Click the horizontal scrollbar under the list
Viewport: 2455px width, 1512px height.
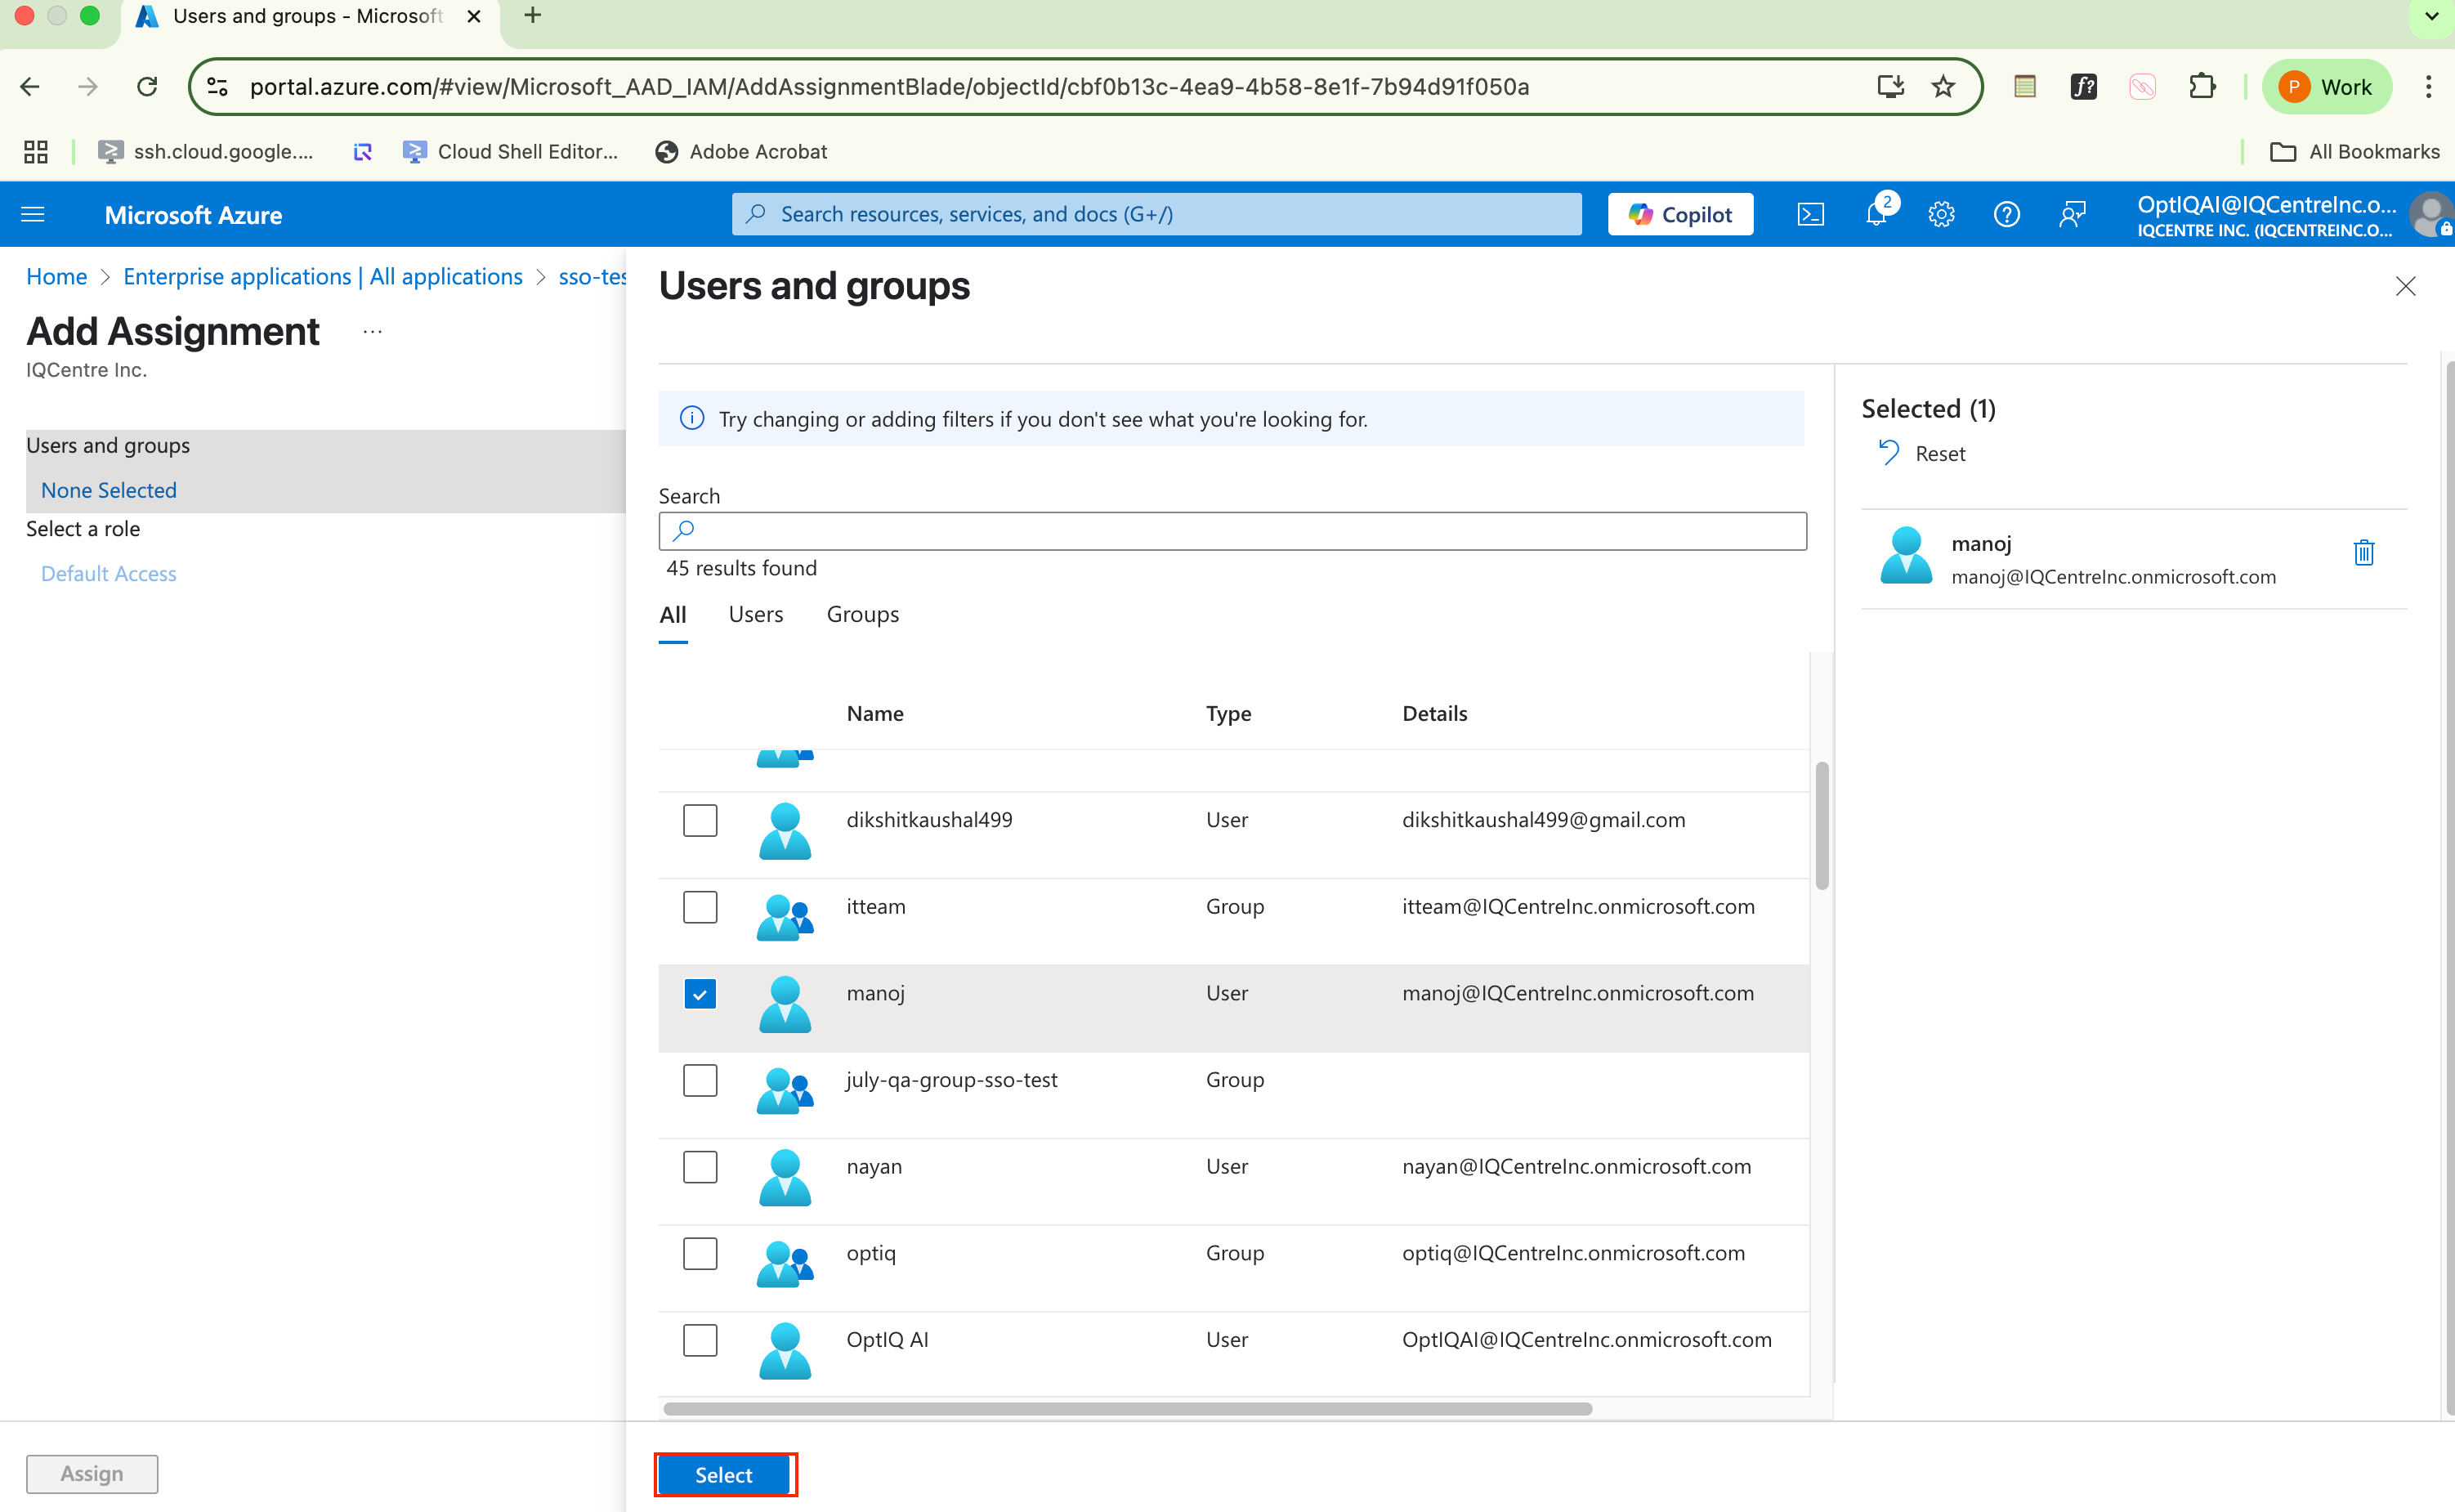point(1127,1409)
